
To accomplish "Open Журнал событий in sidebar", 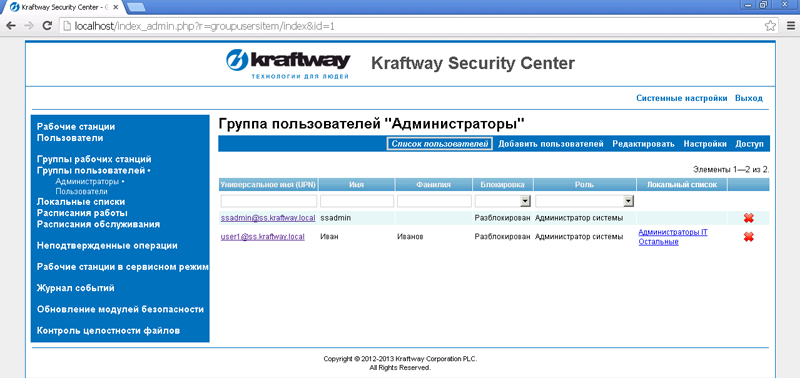I will (76, 288).
